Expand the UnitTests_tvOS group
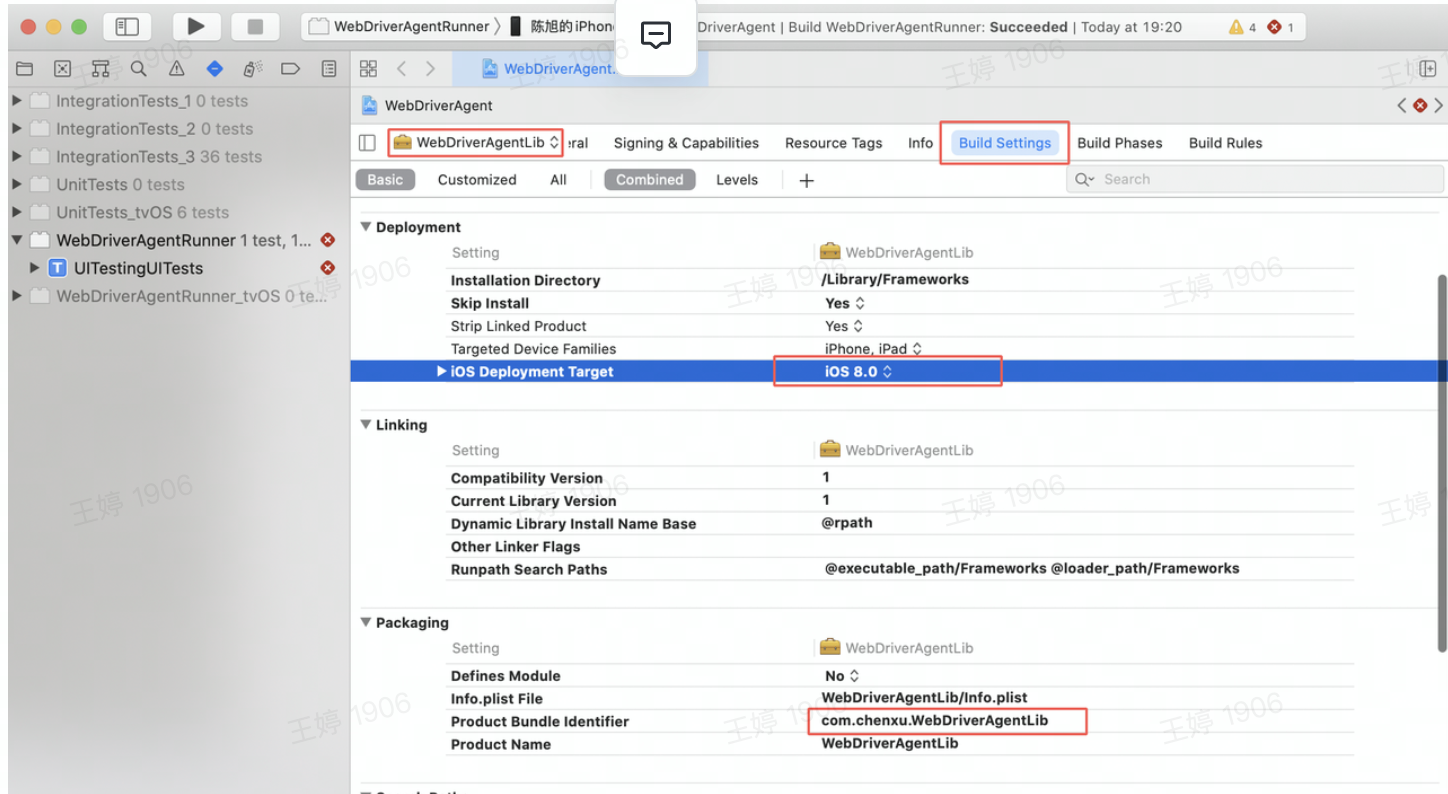Image resolution: width=1448 pixels, height=794 pixels. pos(17,212)
